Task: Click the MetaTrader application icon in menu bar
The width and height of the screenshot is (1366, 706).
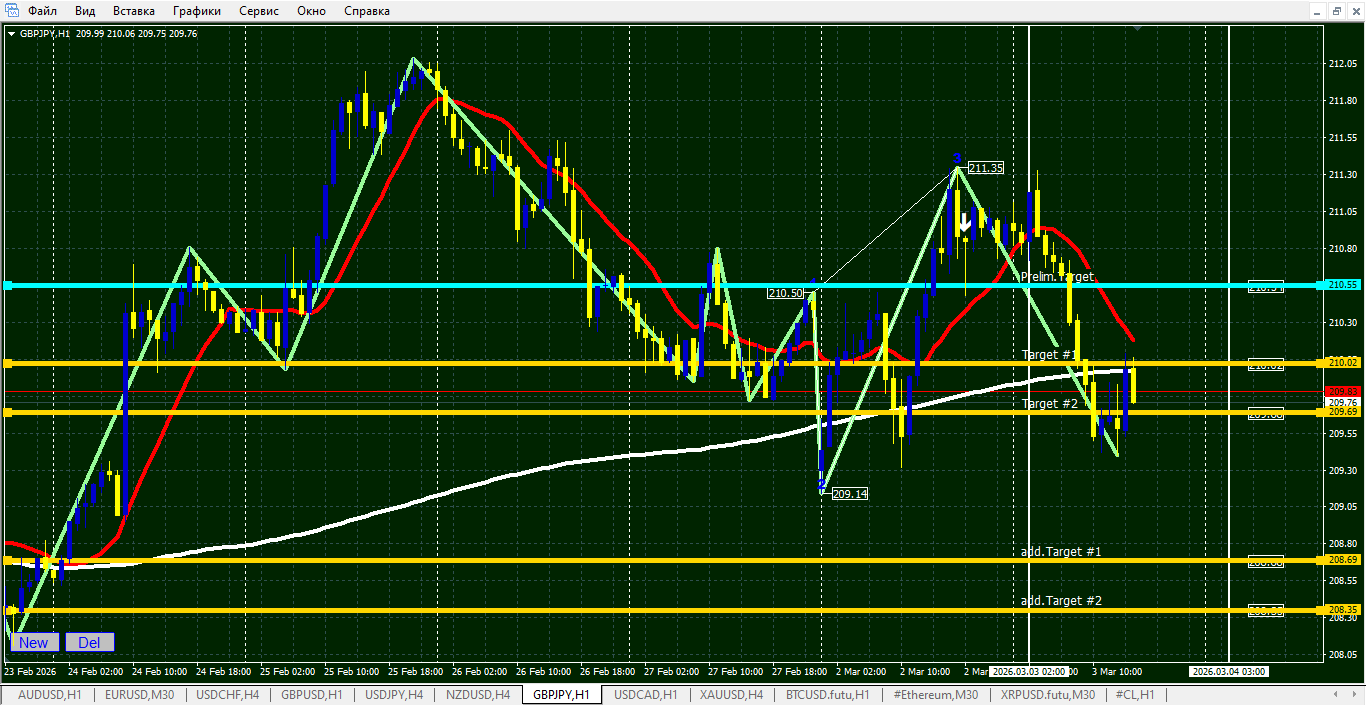Action: (x=12, y=11)
